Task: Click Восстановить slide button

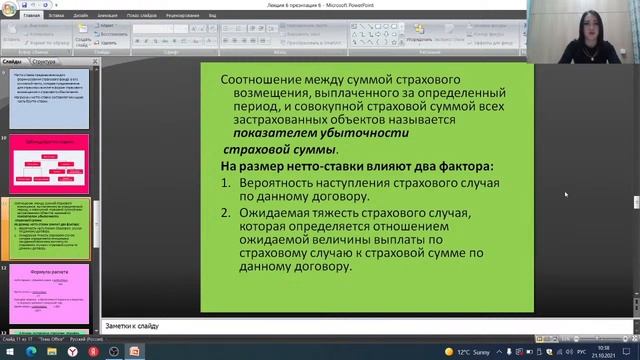Action: tap(111, 34)
